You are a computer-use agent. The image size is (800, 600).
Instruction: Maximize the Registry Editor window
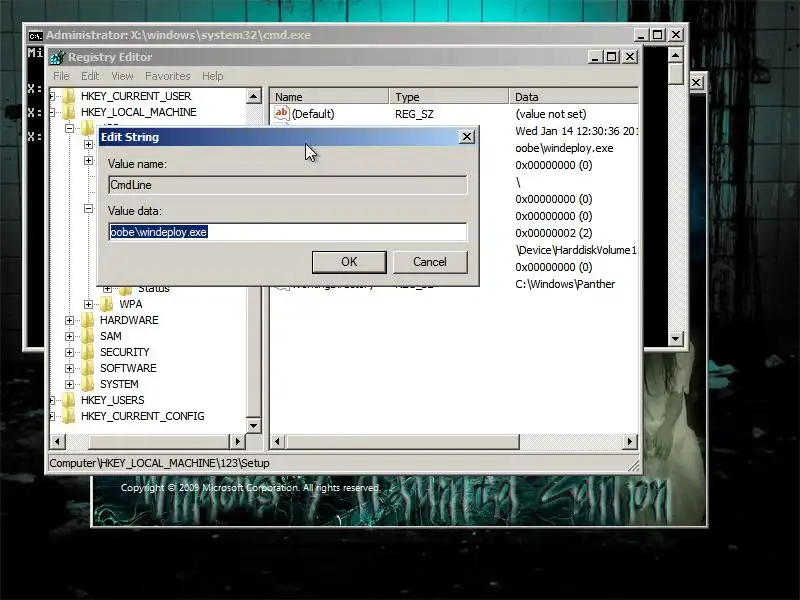click(x=611, y=57)
